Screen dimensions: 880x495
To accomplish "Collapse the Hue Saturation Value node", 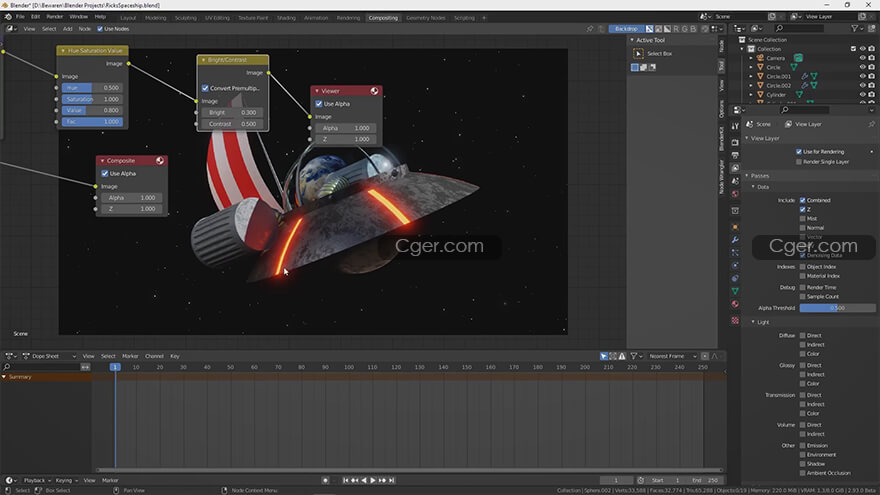I will click(63, 51).
